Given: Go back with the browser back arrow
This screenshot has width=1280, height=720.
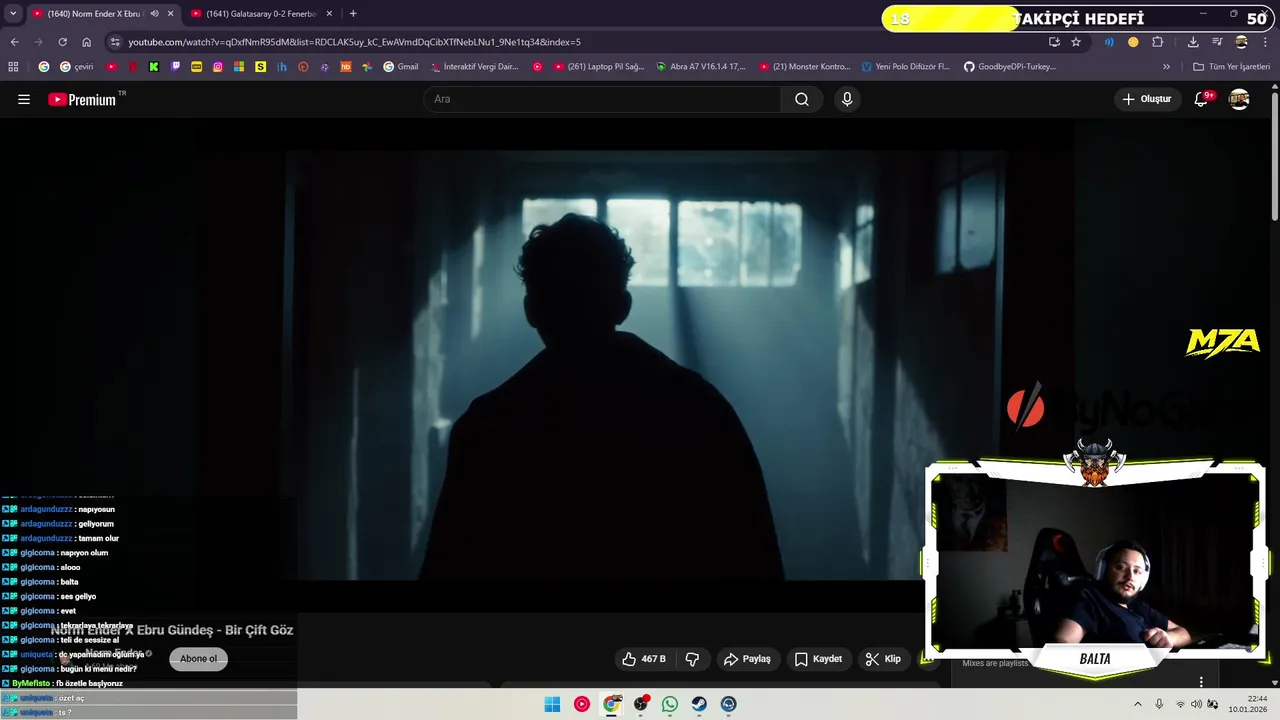Looking at the screenshot, I should (14, 42).
